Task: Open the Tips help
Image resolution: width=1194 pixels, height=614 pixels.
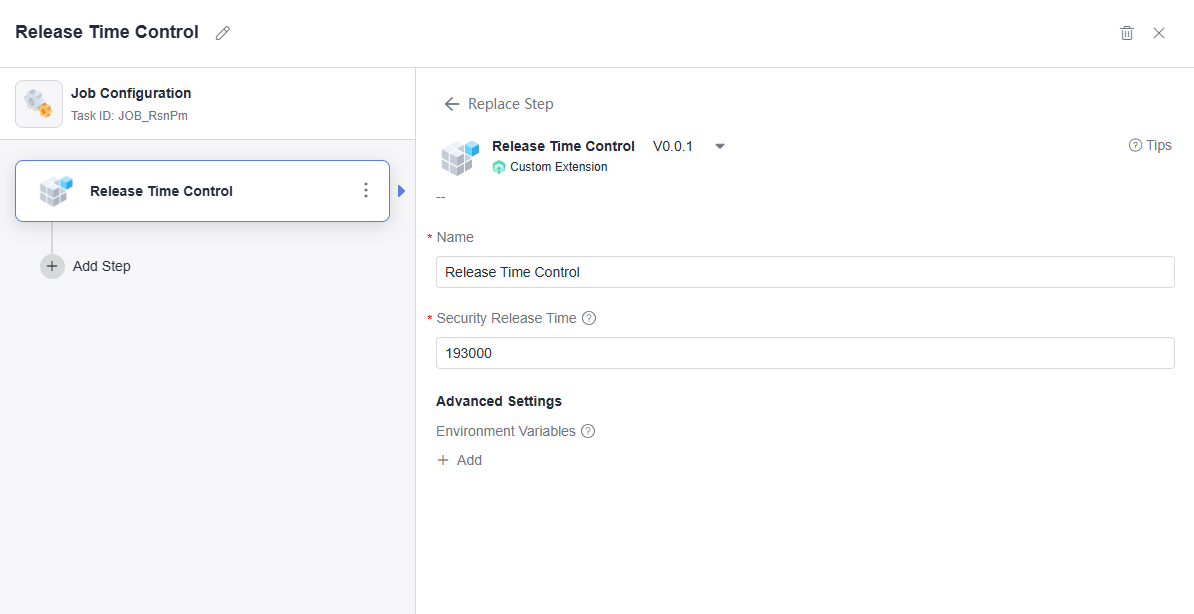Action: [x=1150, y=145]
